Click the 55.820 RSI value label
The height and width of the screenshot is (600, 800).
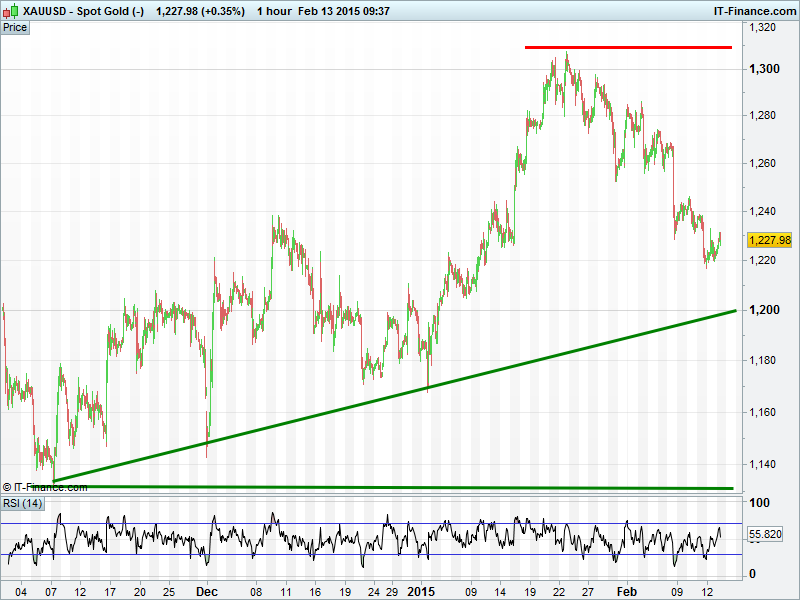click(x=769, y=536)
